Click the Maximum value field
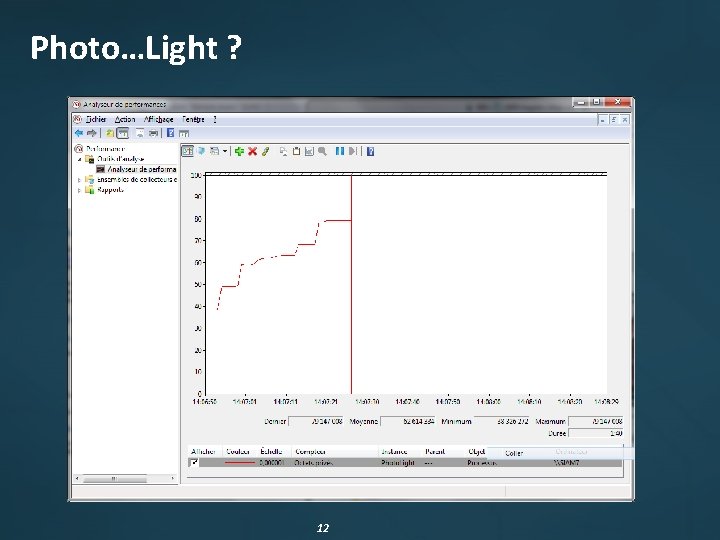The image size is (720, 540). point(596,421)
